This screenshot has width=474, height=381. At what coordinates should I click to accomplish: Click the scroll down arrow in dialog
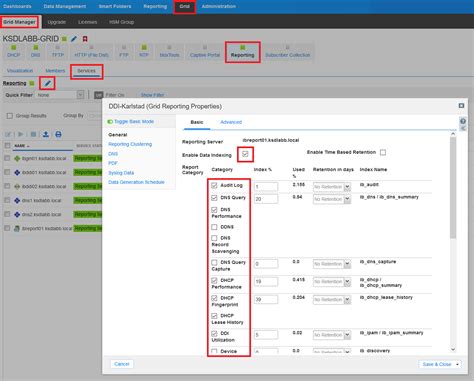pos(453,349)
